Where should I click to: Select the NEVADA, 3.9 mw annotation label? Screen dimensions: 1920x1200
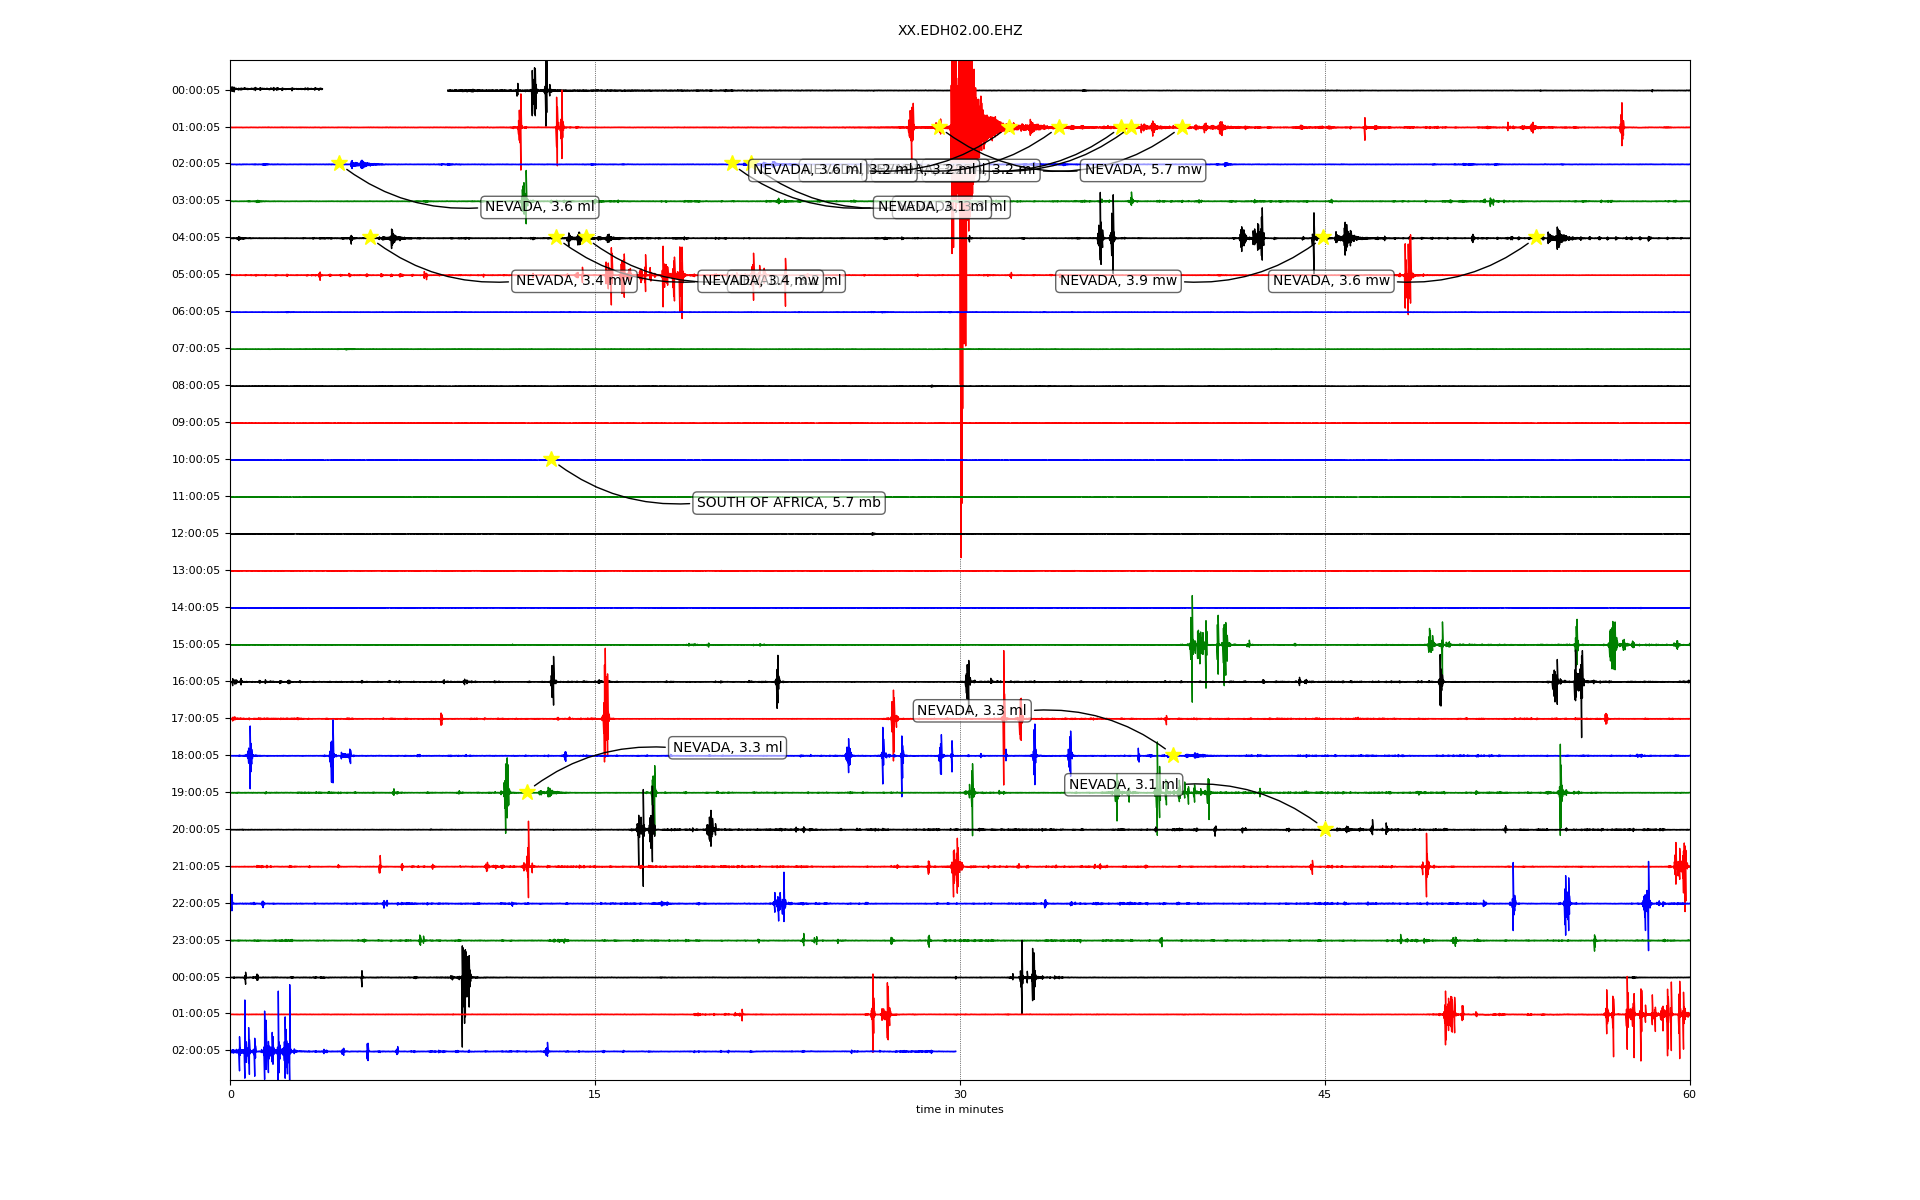[x=1118, y=281]
